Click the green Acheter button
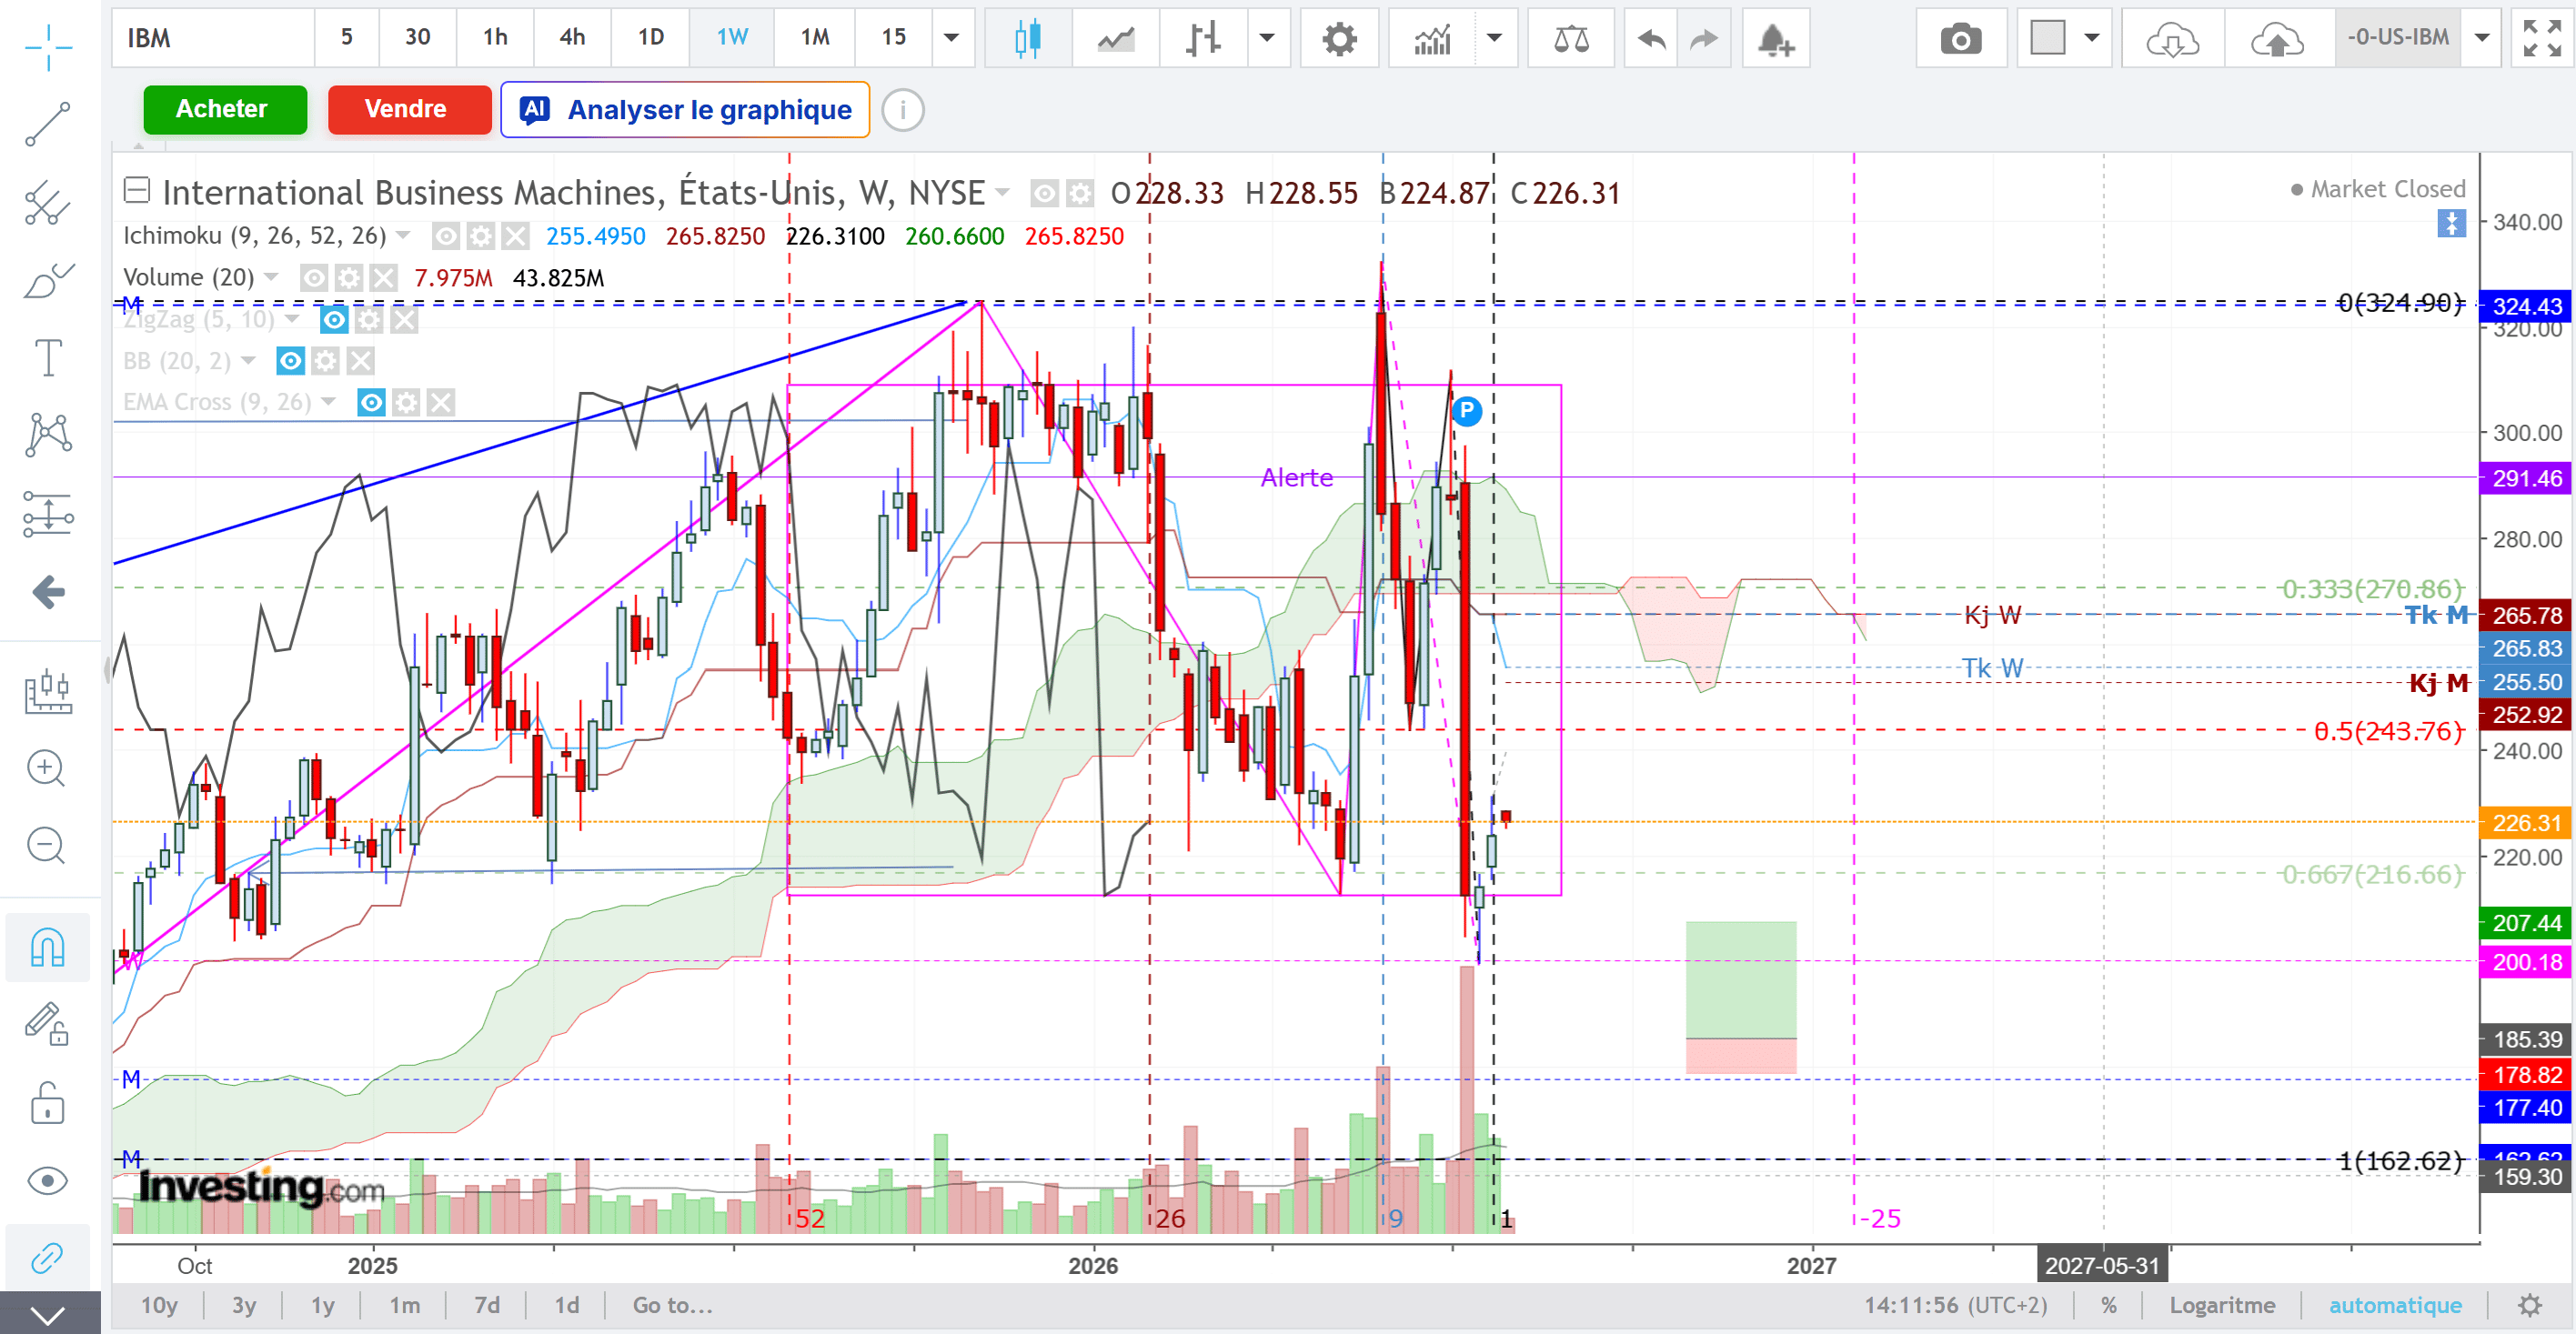2576x1334 pixels. point(225,109)
